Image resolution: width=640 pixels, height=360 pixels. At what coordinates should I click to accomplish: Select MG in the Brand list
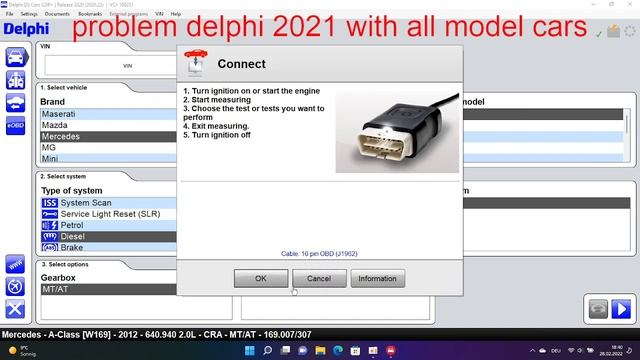click(109, 147)
